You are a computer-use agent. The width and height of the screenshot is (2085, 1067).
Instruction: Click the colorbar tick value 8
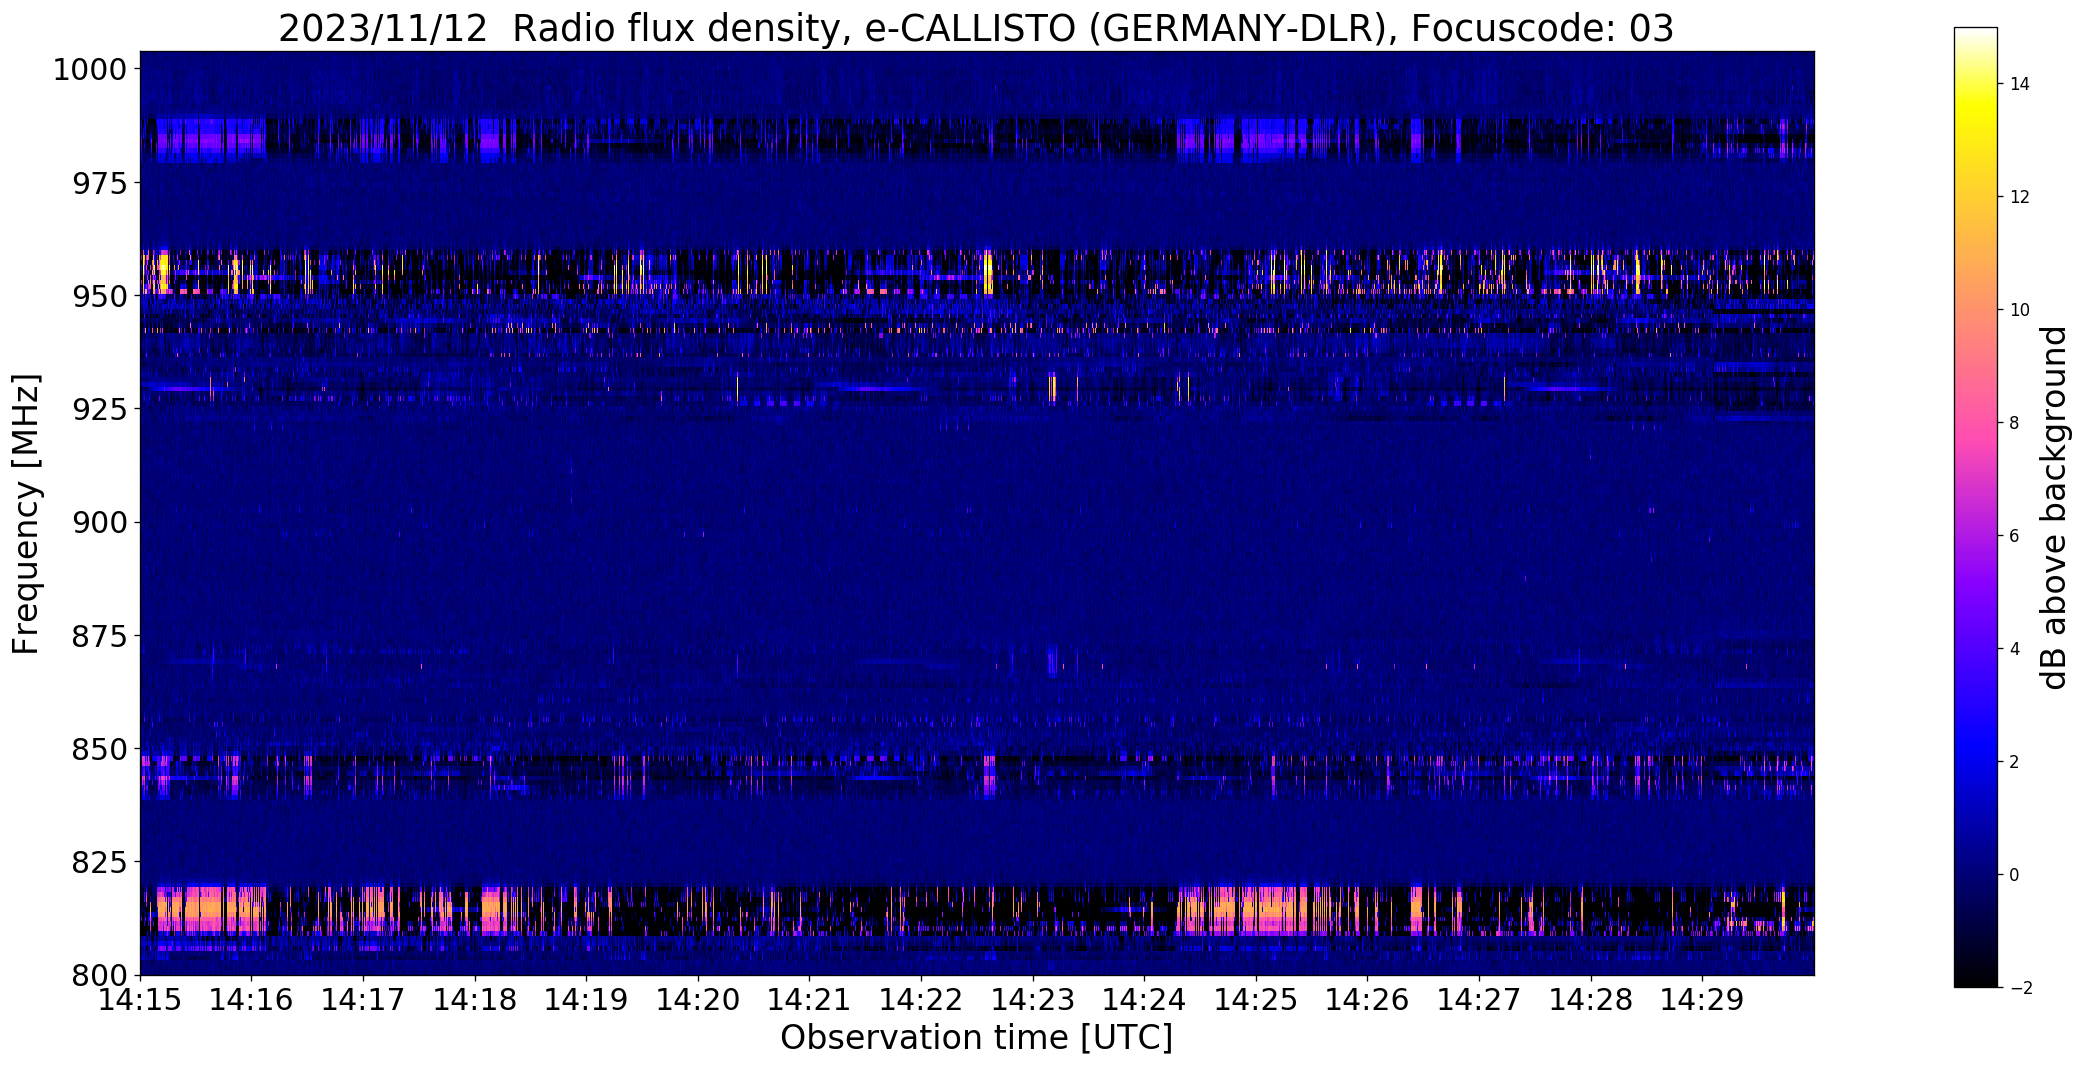(x=2014, y=423)
